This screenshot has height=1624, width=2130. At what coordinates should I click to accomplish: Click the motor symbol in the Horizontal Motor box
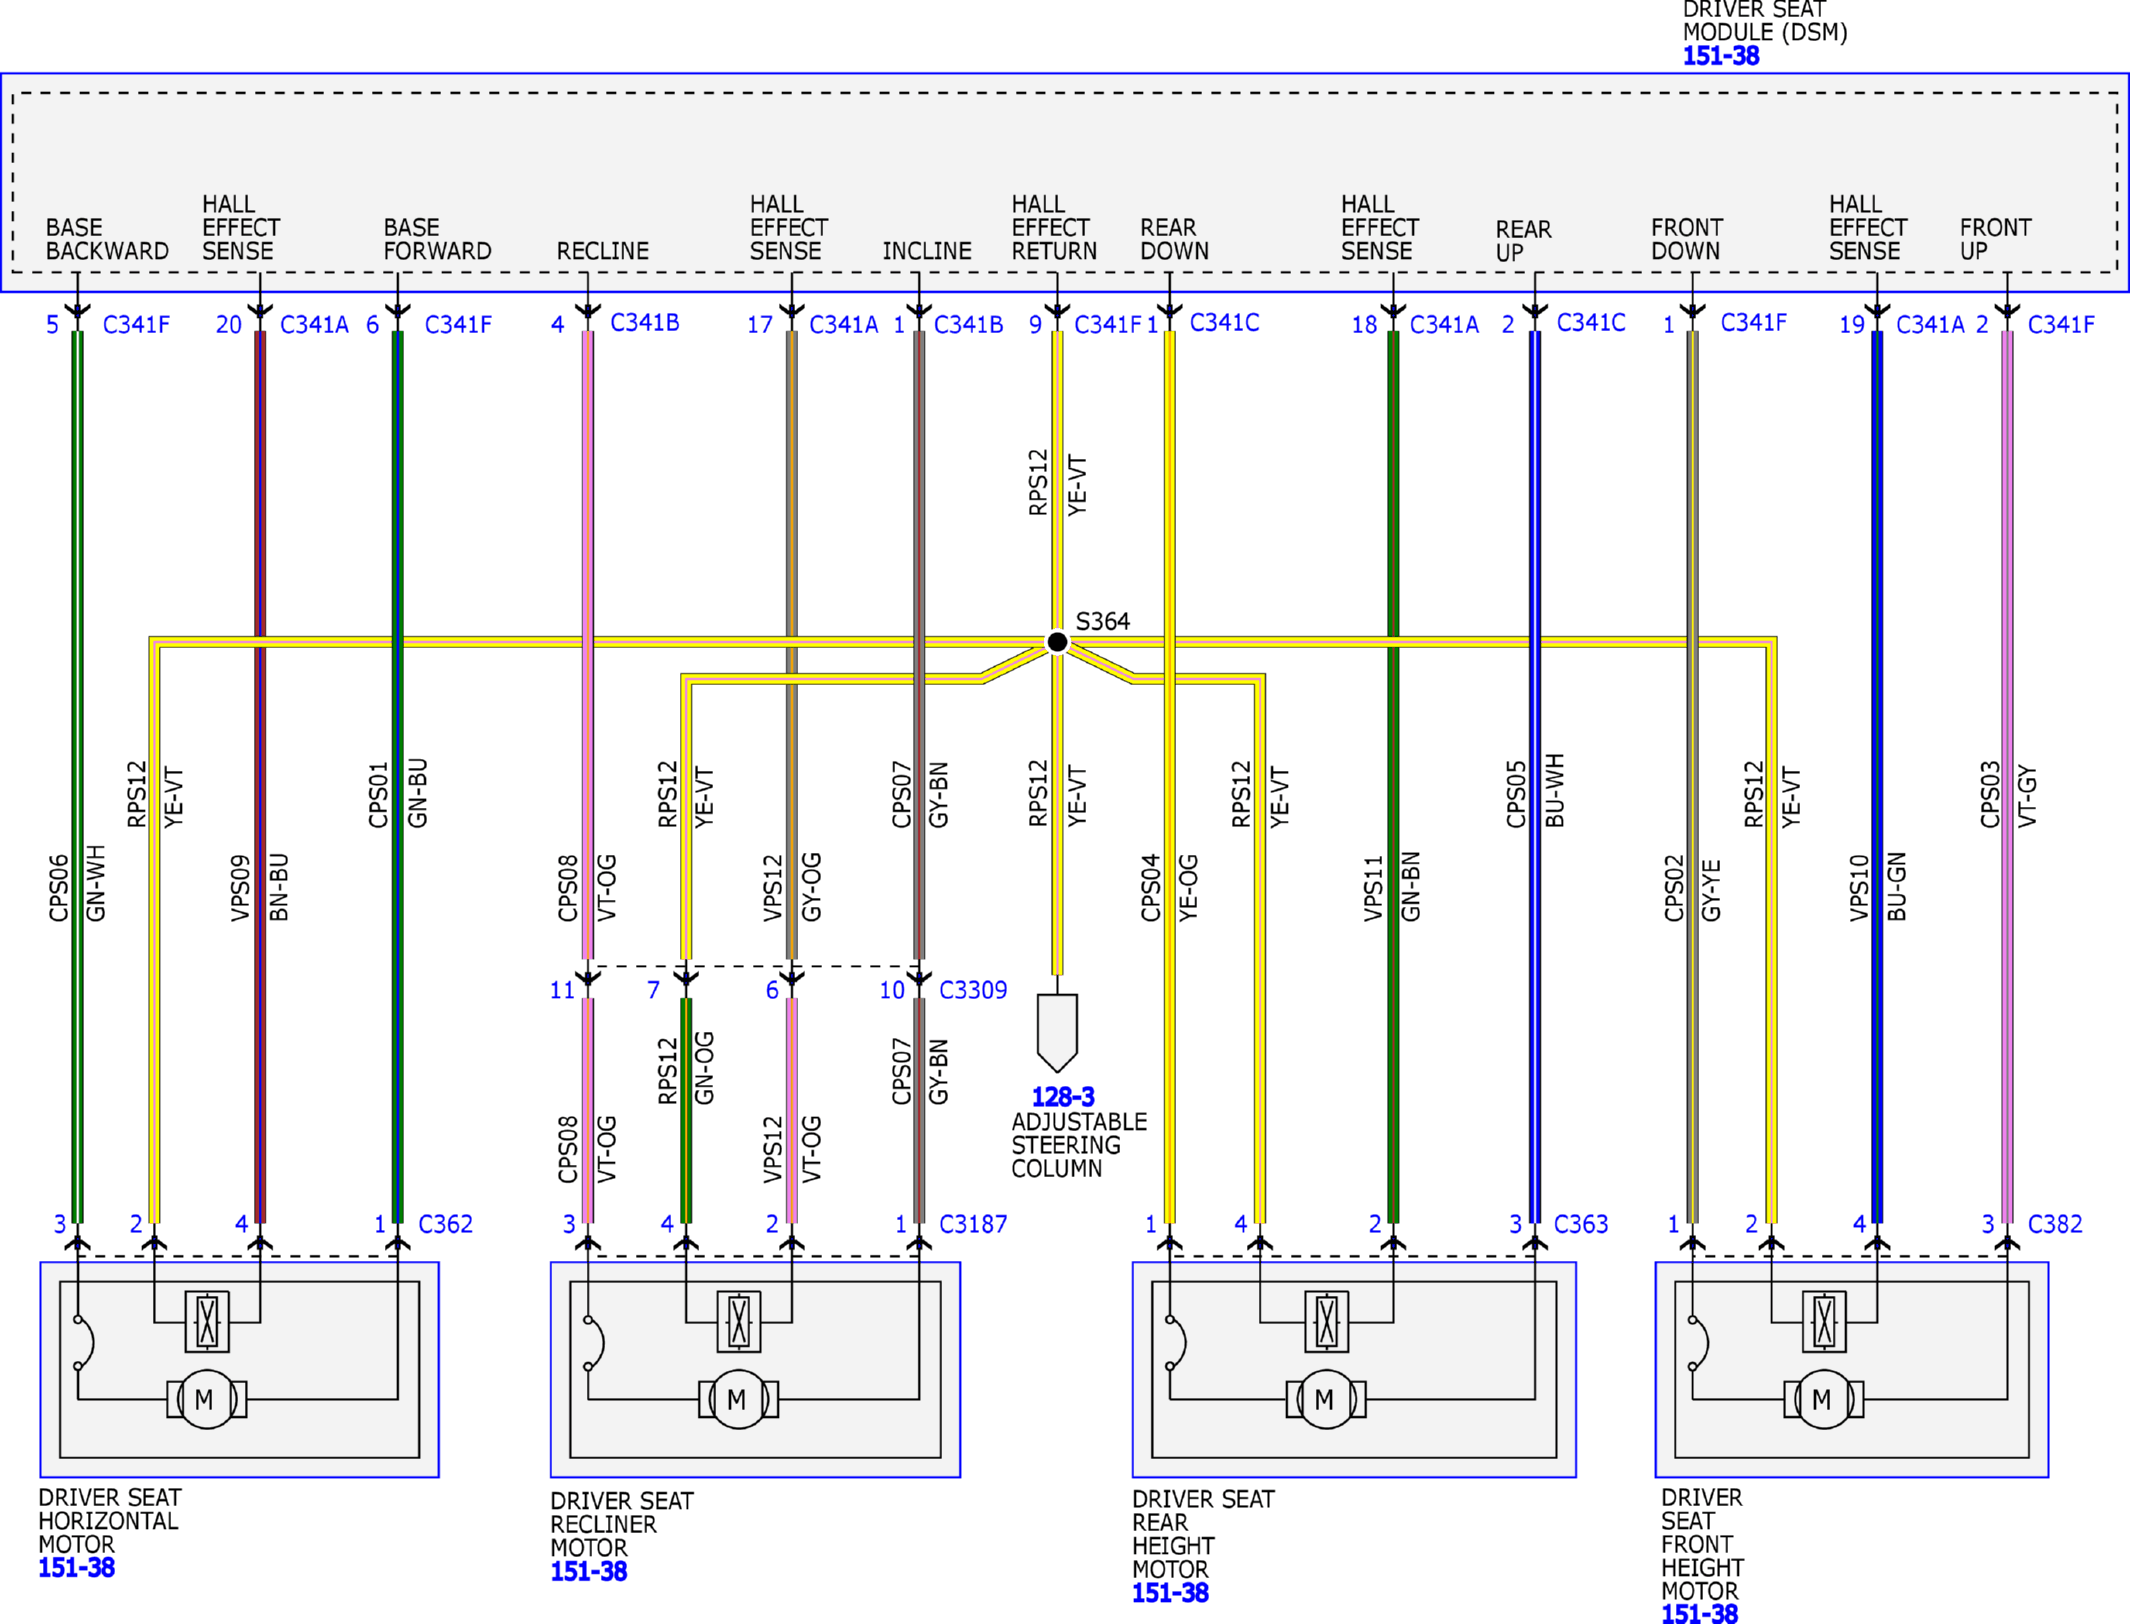(206, 1399)
